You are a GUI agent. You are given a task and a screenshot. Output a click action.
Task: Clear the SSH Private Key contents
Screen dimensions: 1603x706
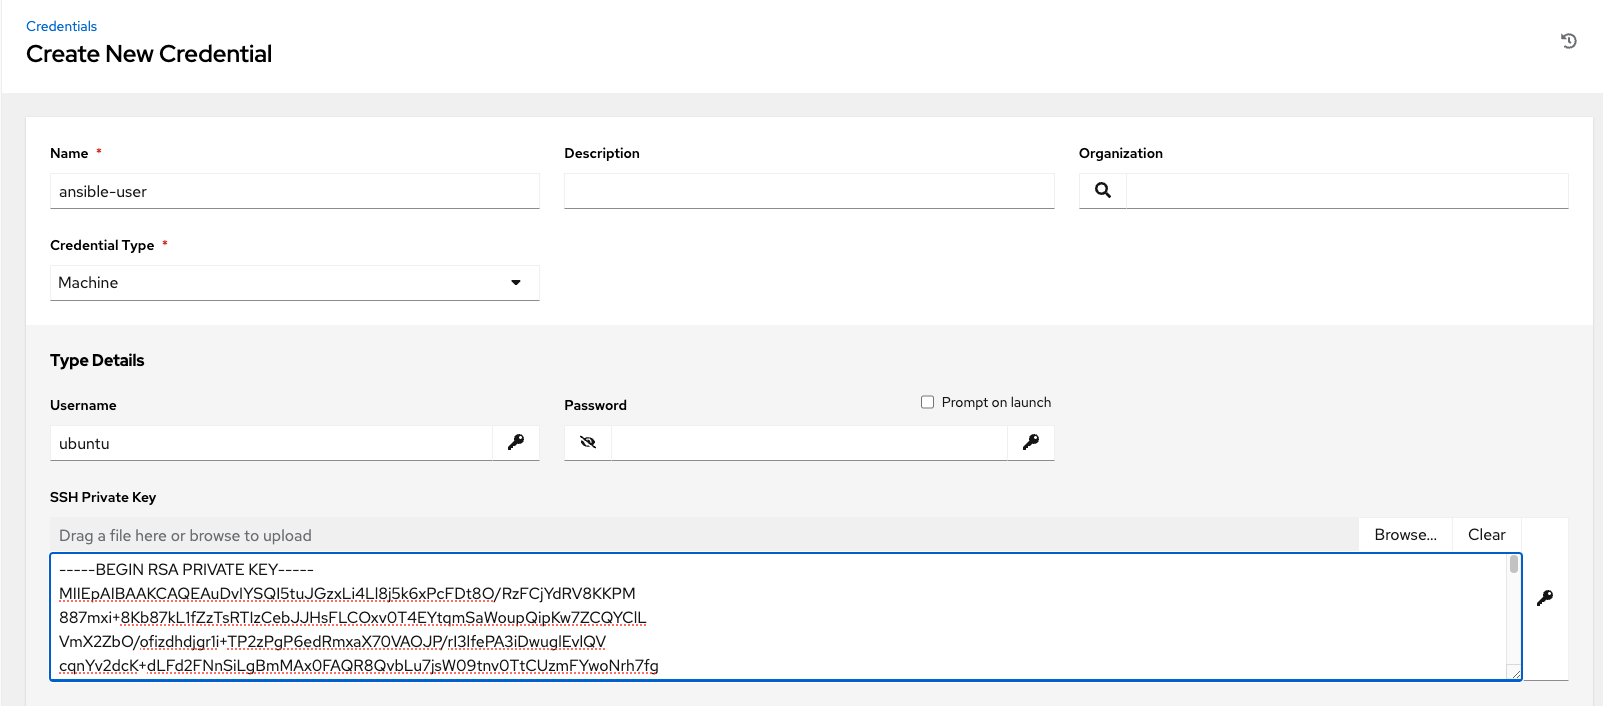1486,535
